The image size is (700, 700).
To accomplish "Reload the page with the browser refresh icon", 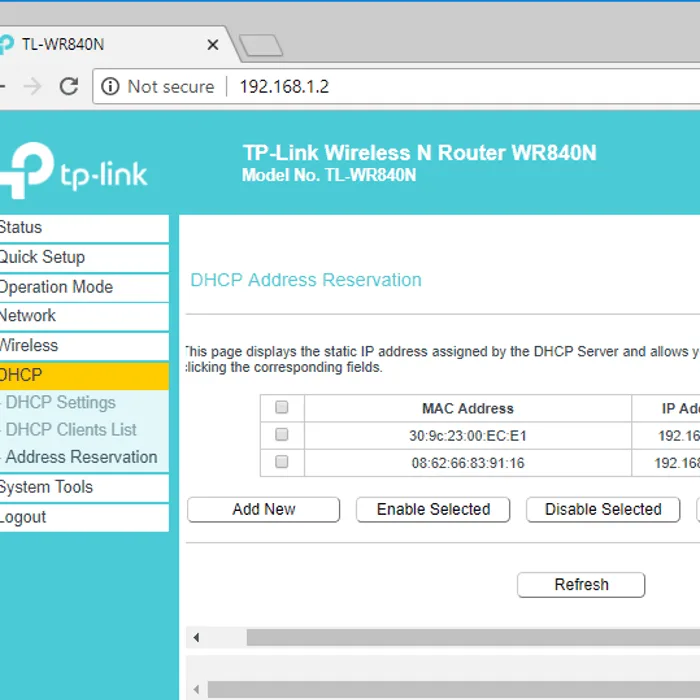I will (69, 86).
